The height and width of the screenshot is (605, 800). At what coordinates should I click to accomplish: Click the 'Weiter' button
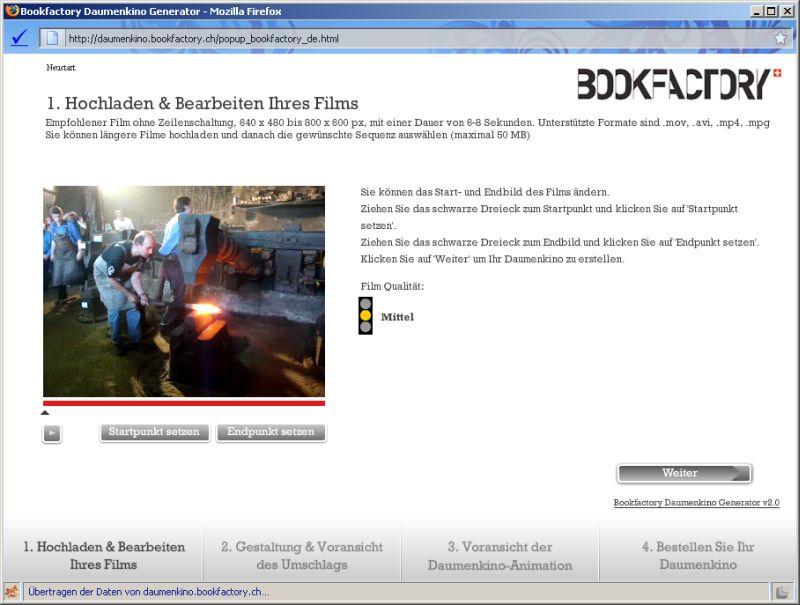684,473
